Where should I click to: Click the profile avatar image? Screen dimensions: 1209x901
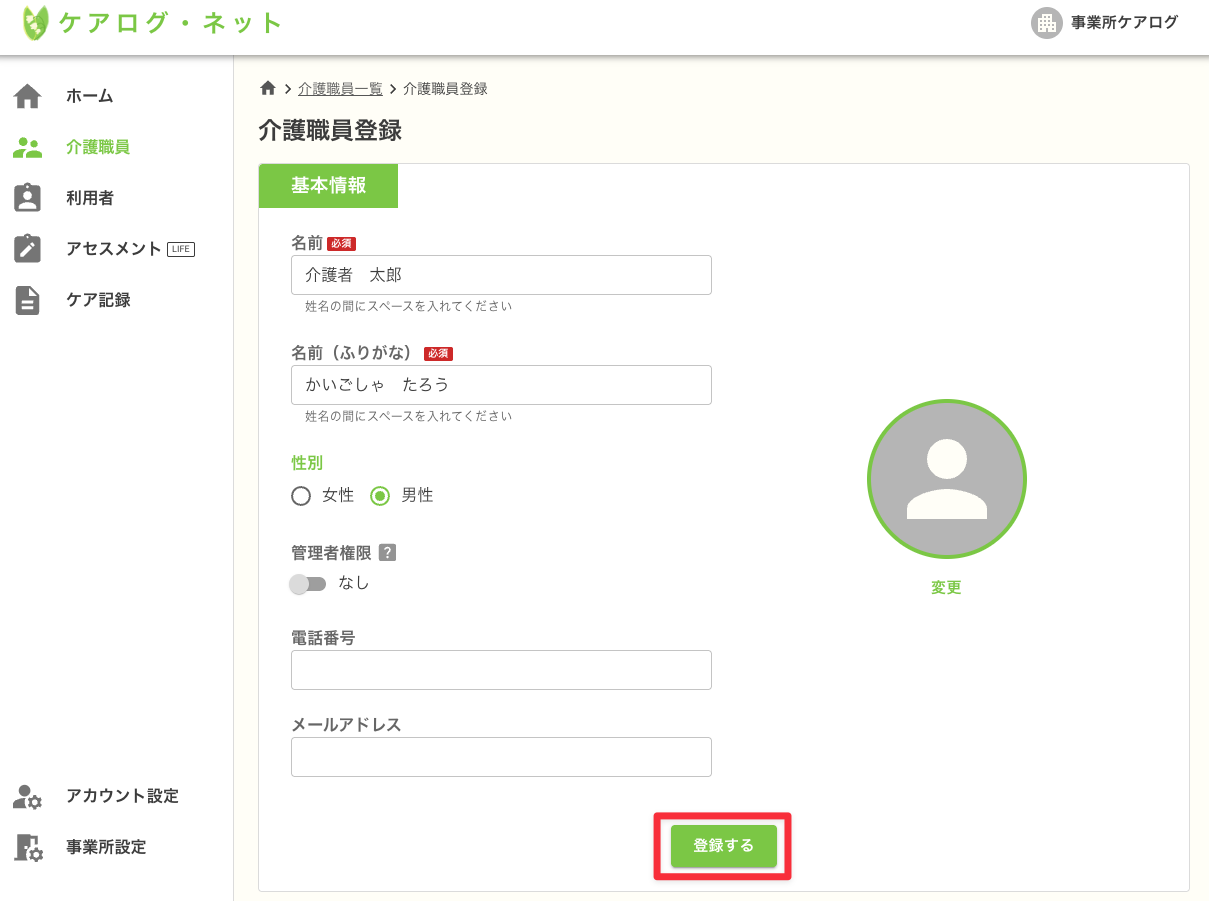[946, 479]
